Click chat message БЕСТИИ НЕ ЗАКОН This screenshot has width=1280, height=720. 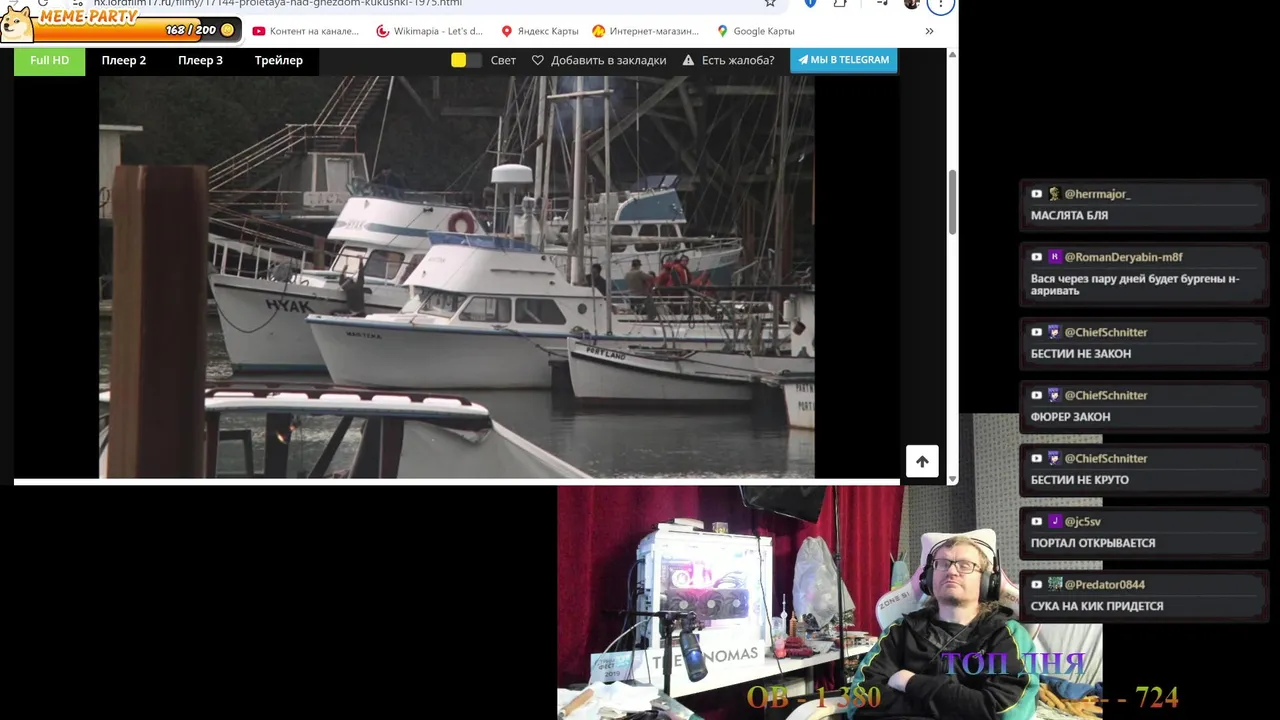tap(1081, 354)
